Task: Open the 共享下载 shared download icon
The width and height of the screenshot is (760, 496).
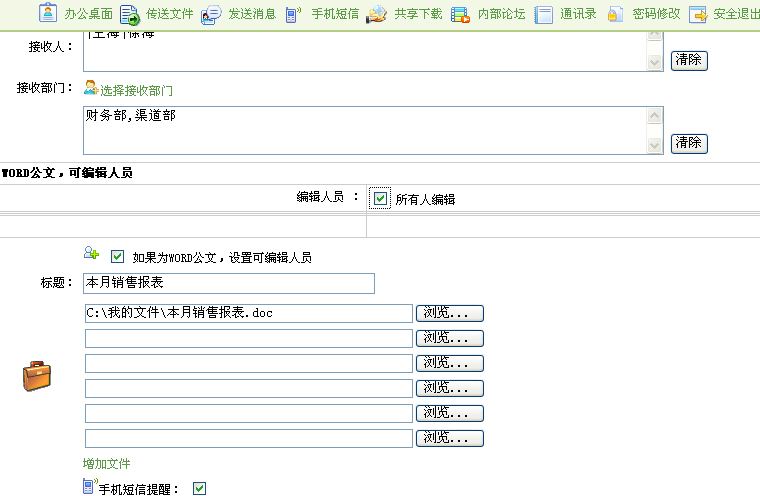Action: pos(376,15)
